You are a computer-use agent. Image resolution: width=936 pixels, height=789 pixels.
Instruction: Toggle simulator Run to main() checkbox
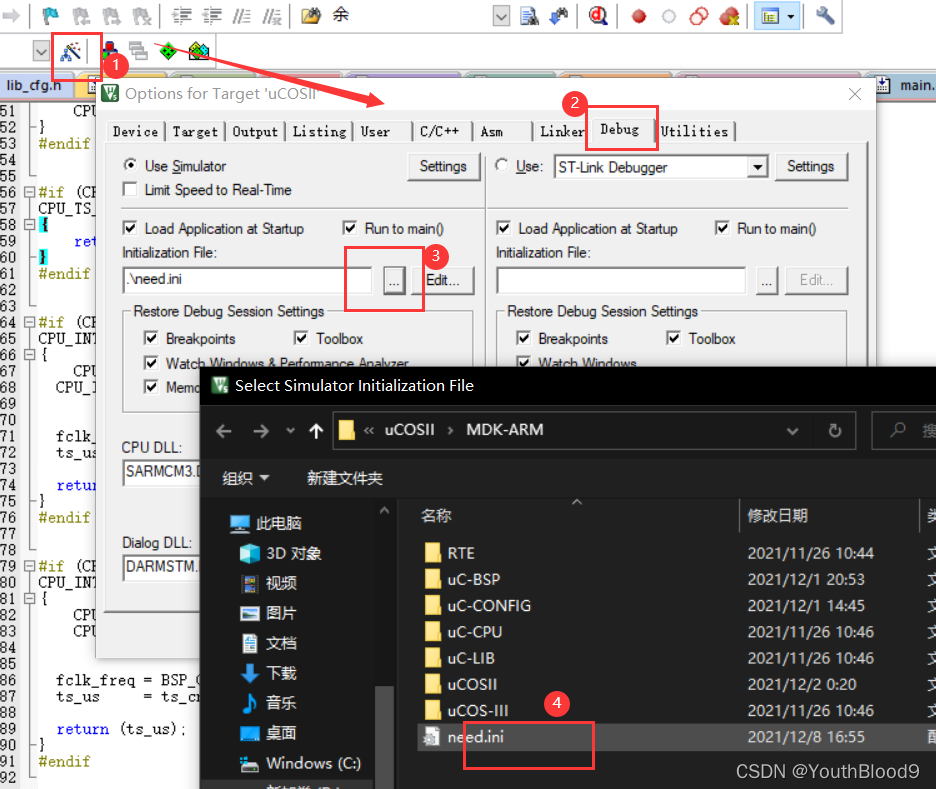[350, 228]
